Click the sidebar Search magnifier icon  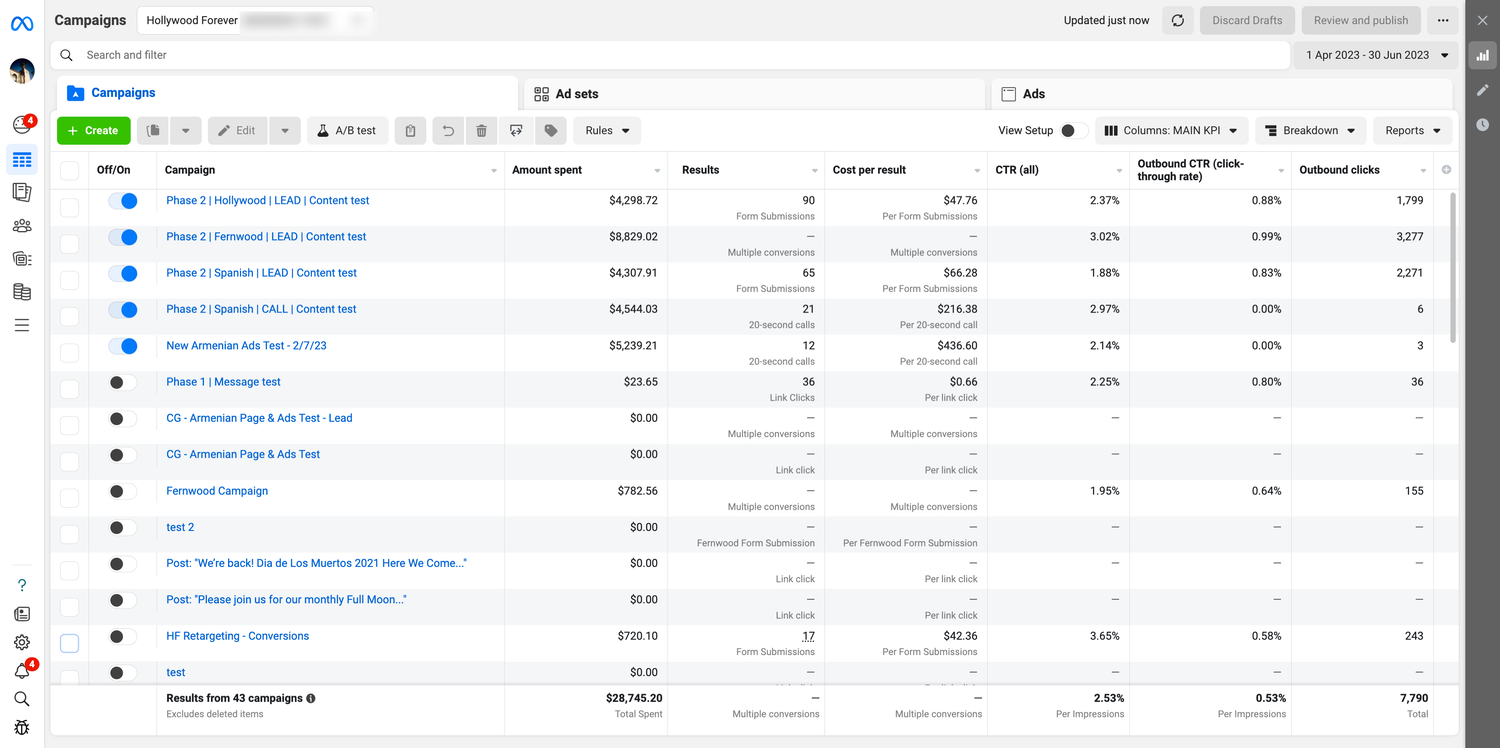coord(22,699)
